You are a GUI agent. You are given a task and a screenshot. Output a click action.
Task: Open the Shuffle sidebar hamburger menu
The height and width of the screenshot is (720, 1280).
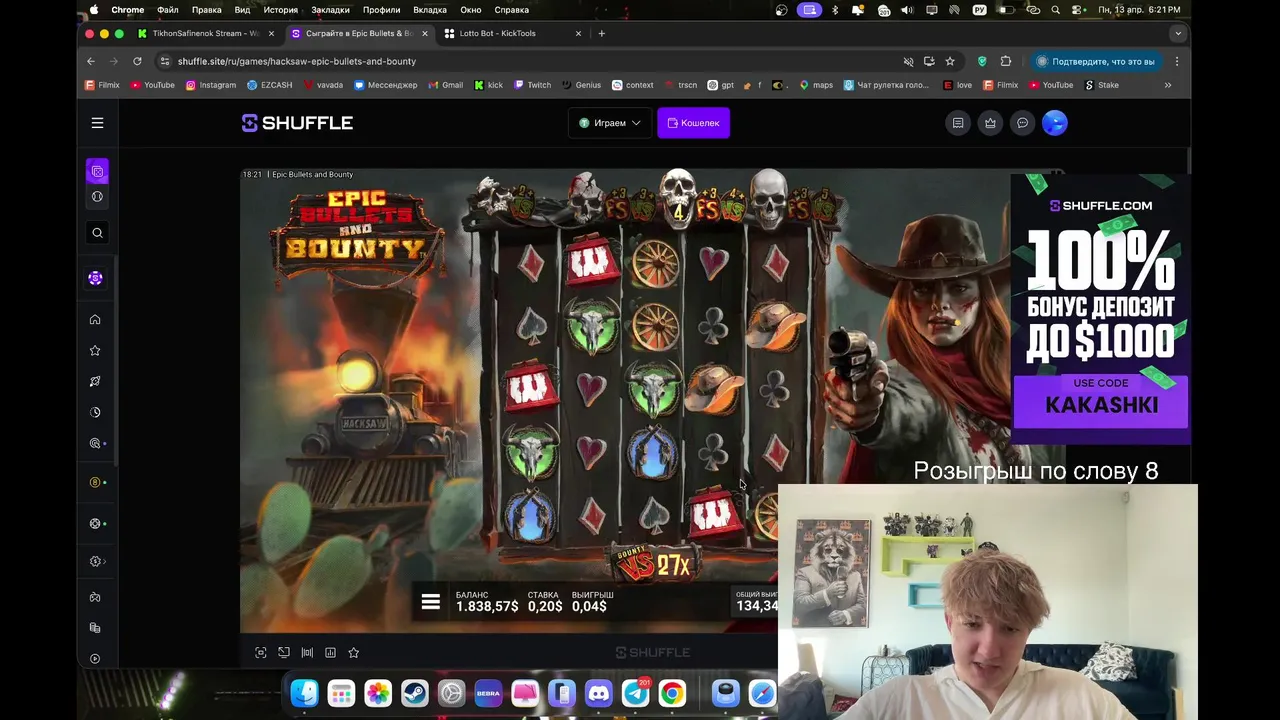point(97,123)
